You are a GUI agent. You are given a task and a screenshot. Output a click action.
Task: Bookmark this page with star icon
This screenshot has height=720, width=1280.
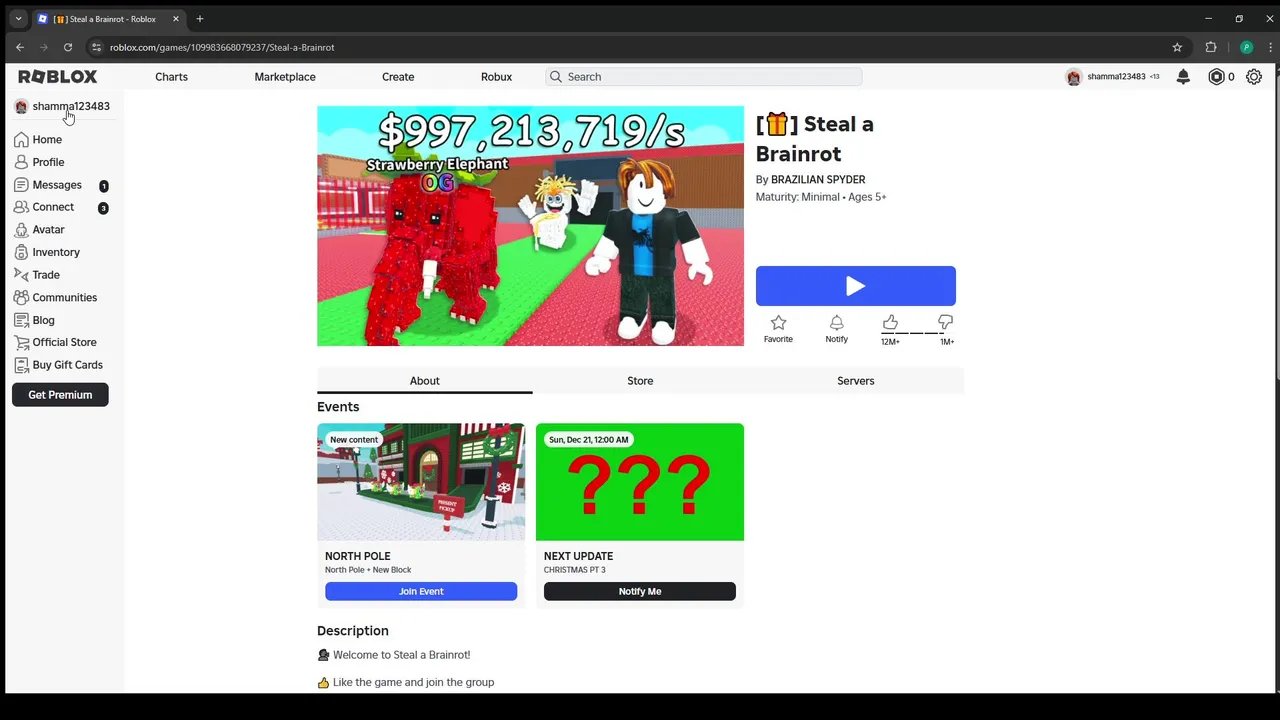coord(1177,47)
